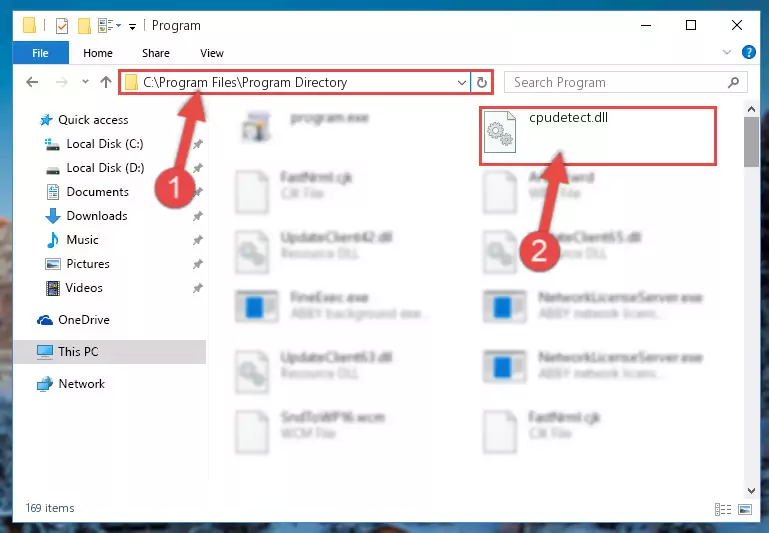Click the Quick access star icon

(46, 120)
